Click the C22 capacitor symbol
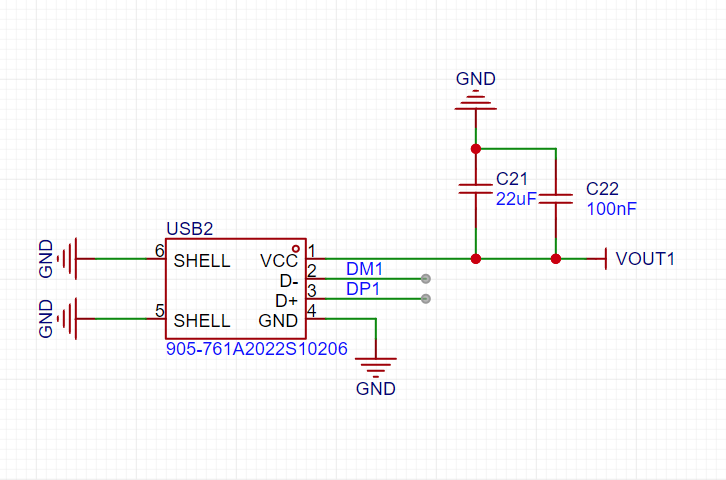 [556, 199]
